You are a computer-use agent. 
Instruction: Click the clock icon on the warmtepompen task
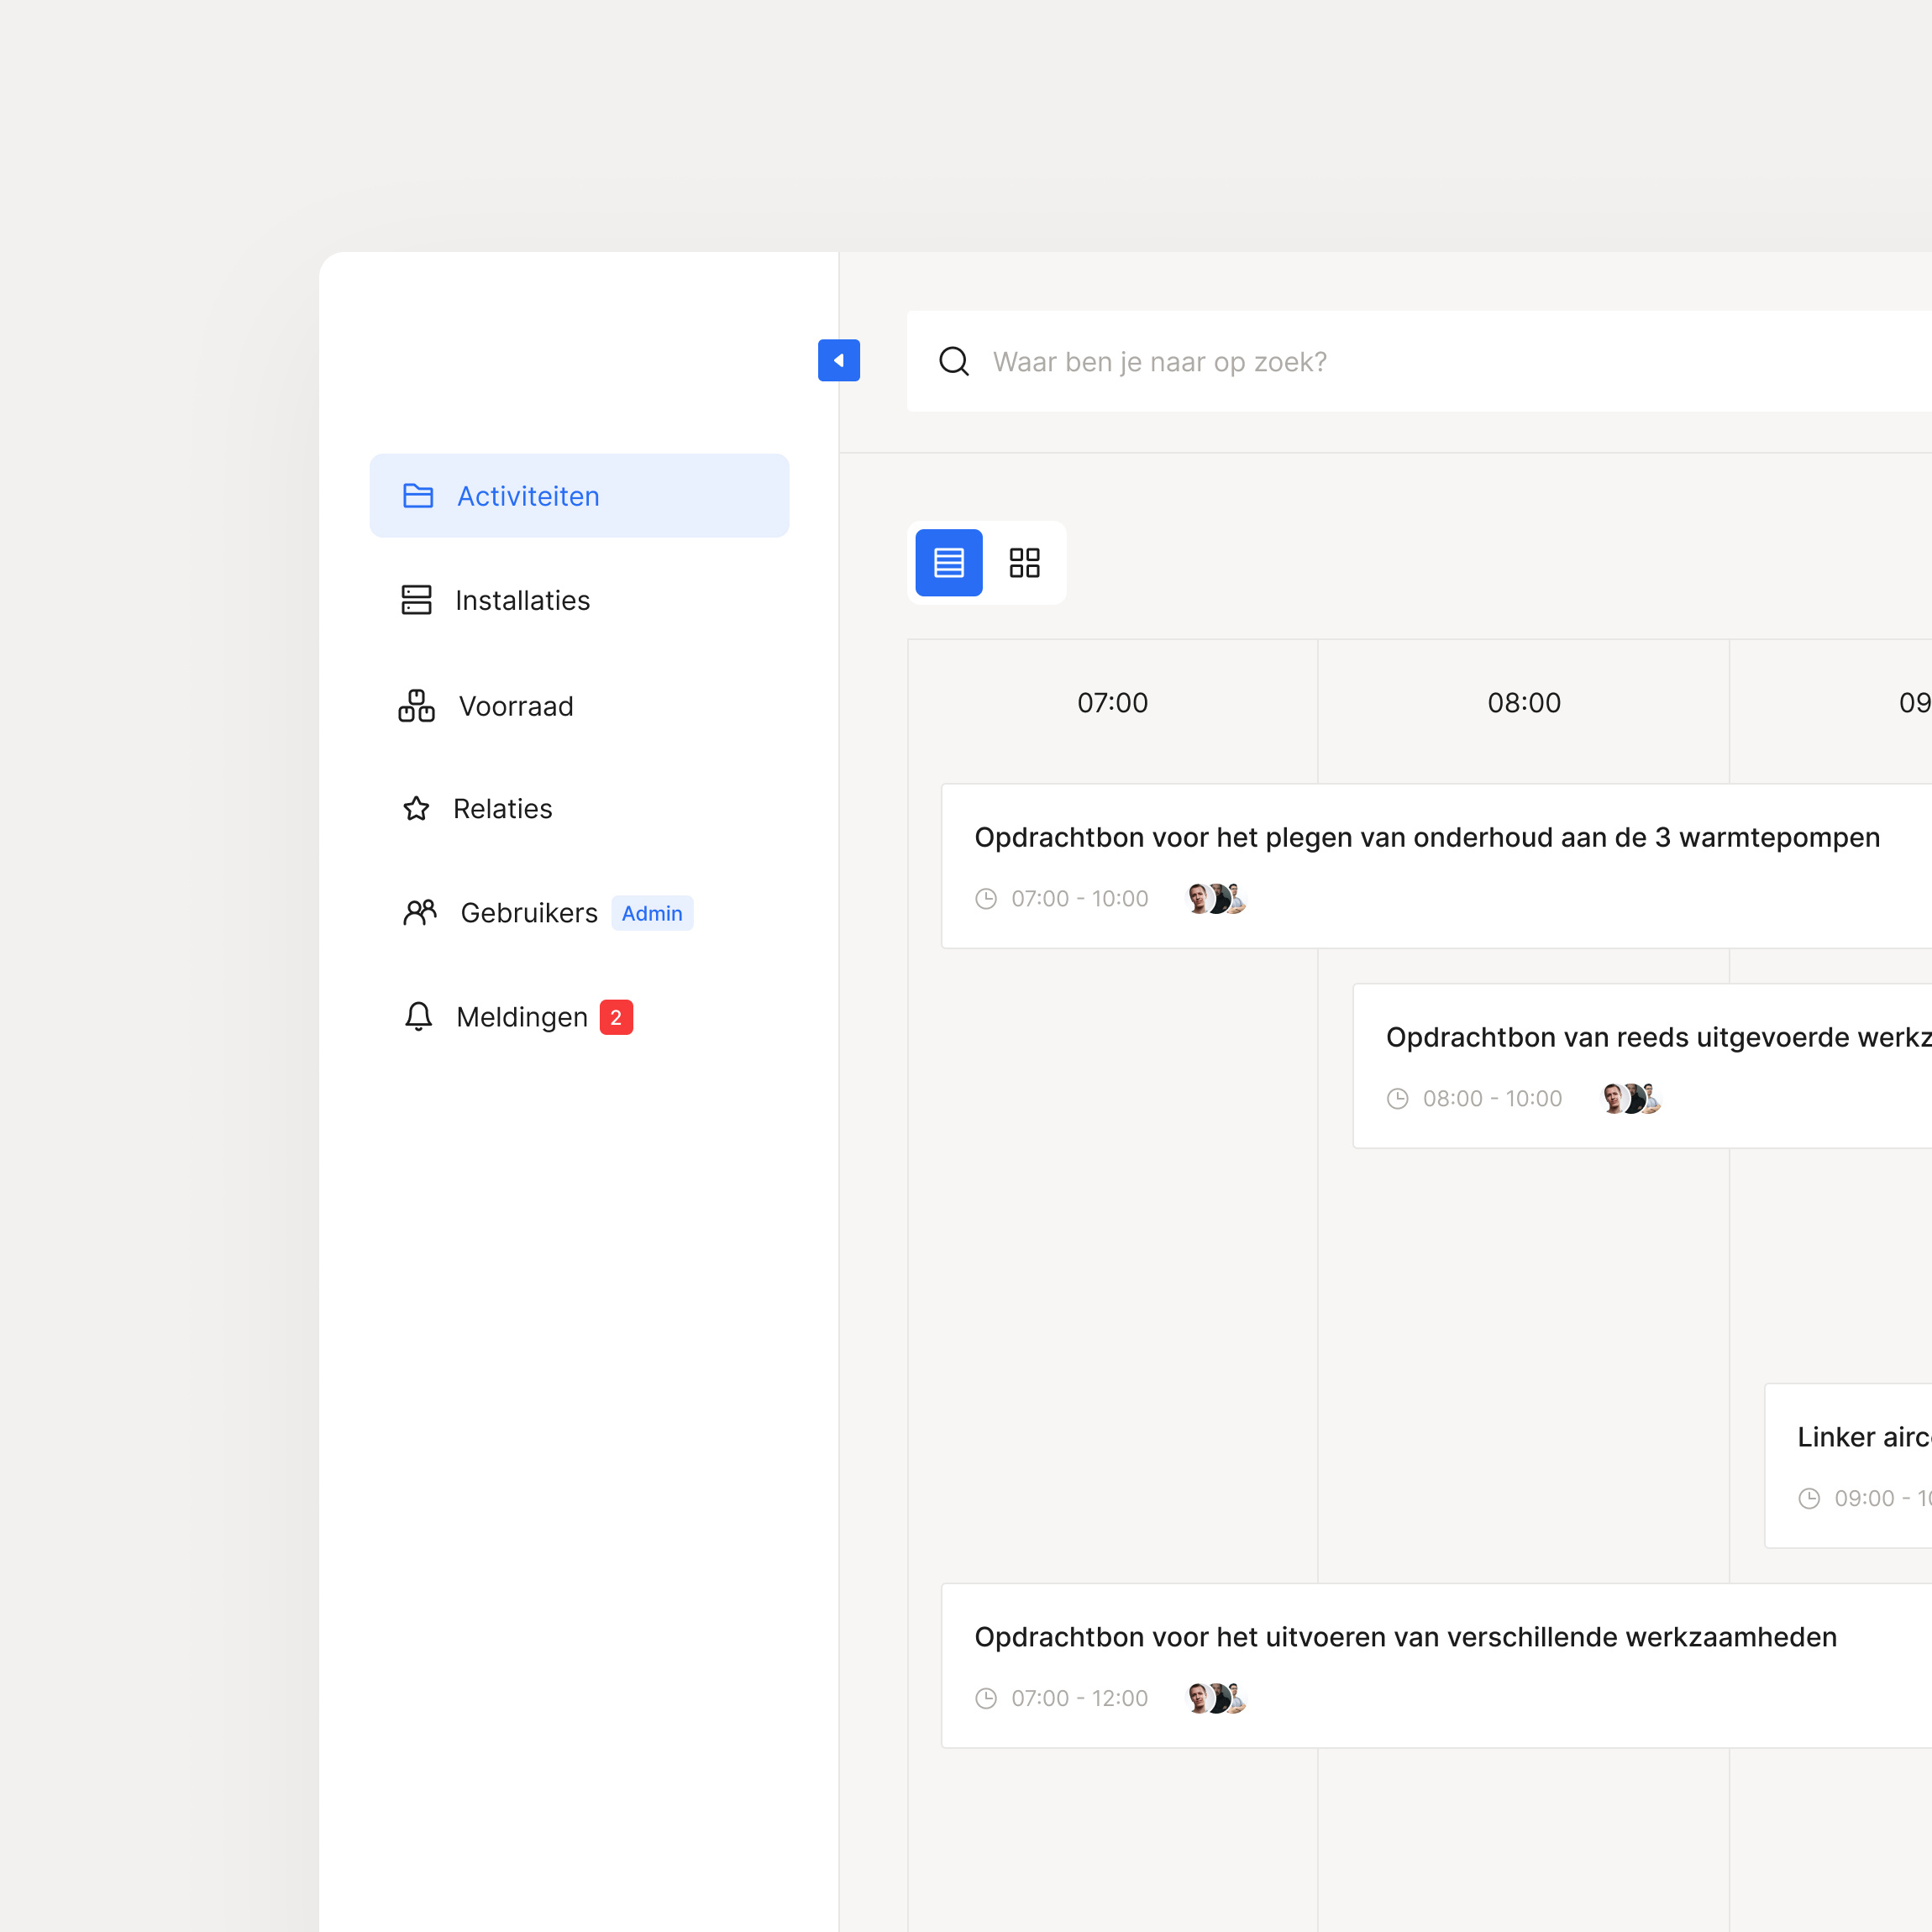coord(986,898)
